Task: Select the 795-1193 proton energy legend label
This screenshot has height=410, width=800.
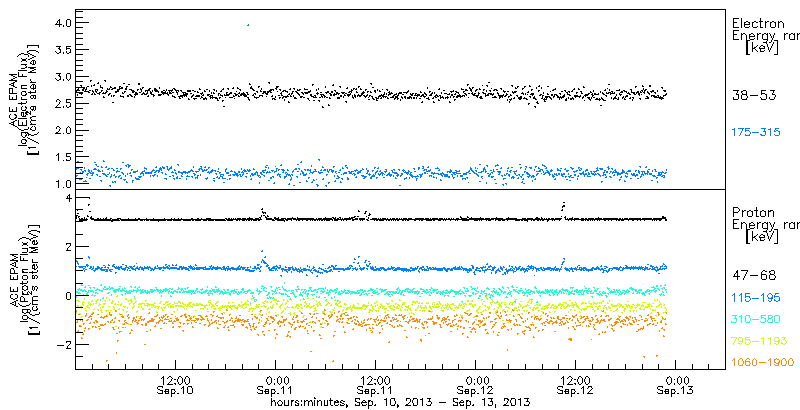Action: point(759,341)
